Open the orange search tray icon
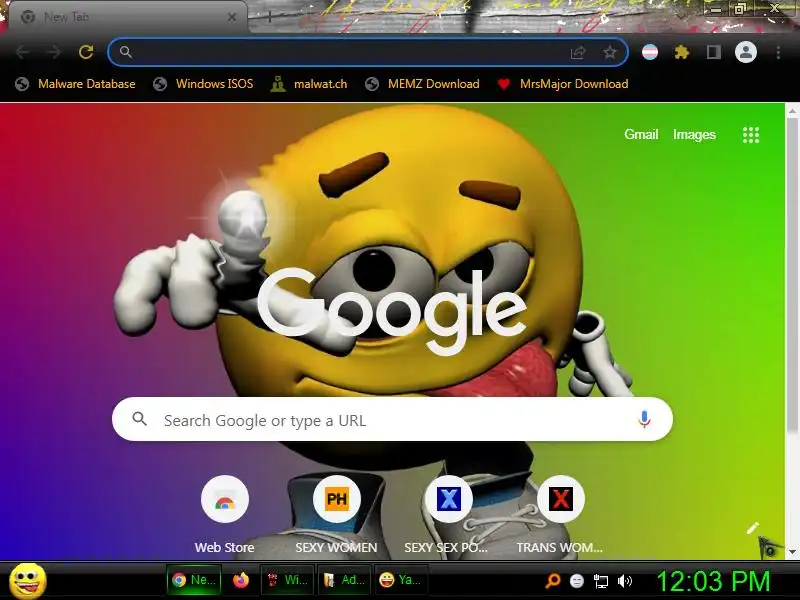Screen dimensions: 800x600 coord(553,581)
